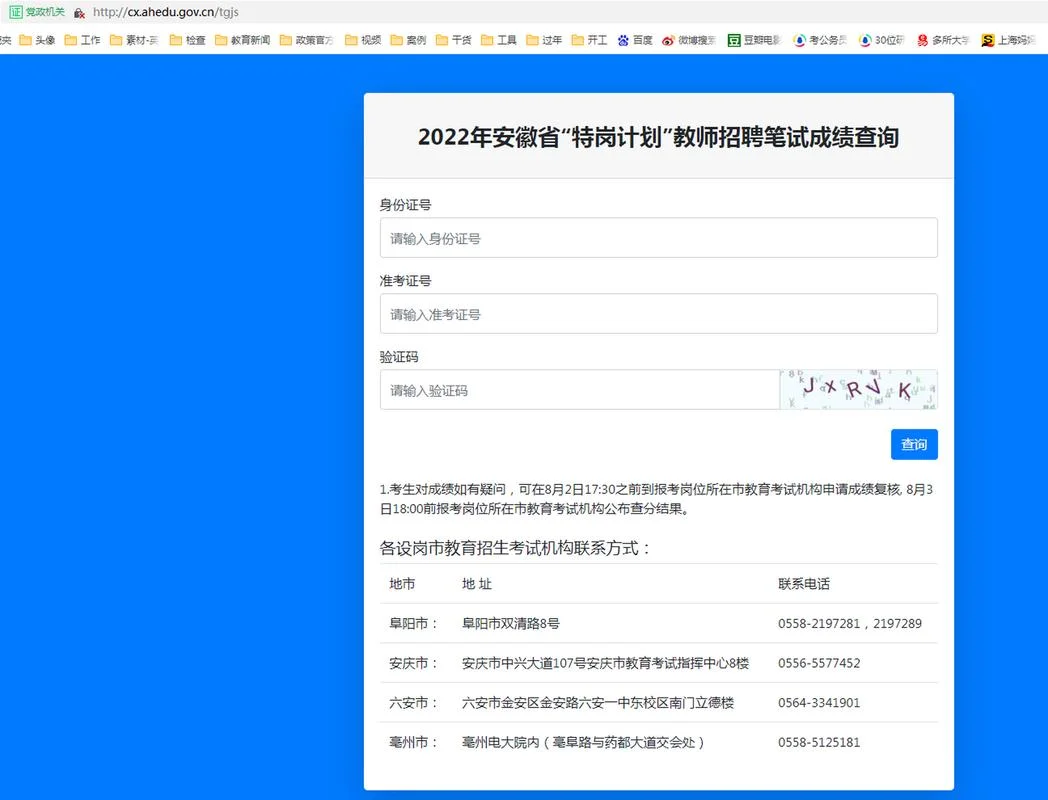Click the 身份证号 field label
Screen dimensions: 1048x800
(x=405, y=205)
